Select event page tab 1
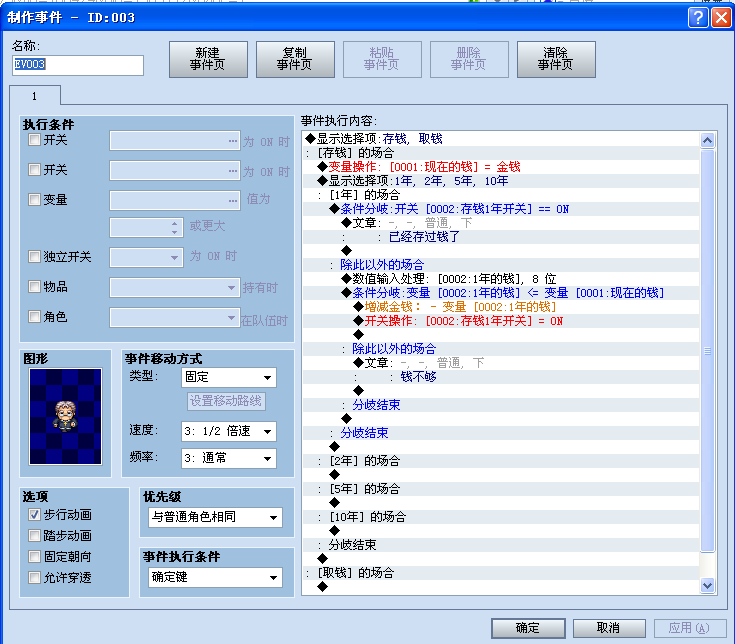 pos(35,96)
